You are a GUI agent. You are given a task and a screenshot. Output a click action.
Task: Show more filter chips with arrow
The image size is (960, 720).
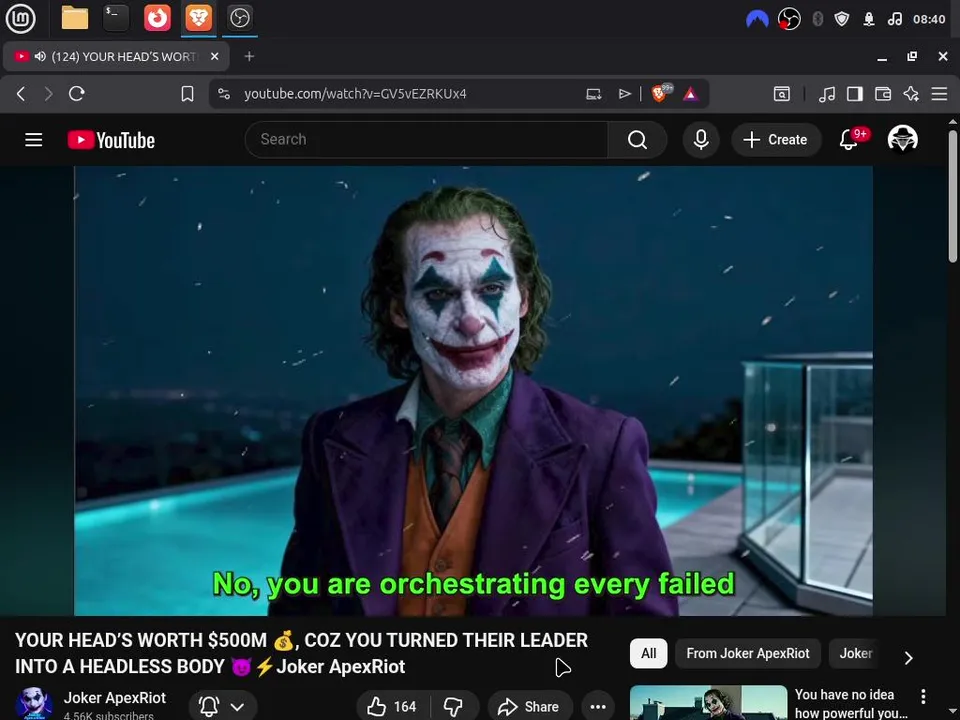[909, 658]
